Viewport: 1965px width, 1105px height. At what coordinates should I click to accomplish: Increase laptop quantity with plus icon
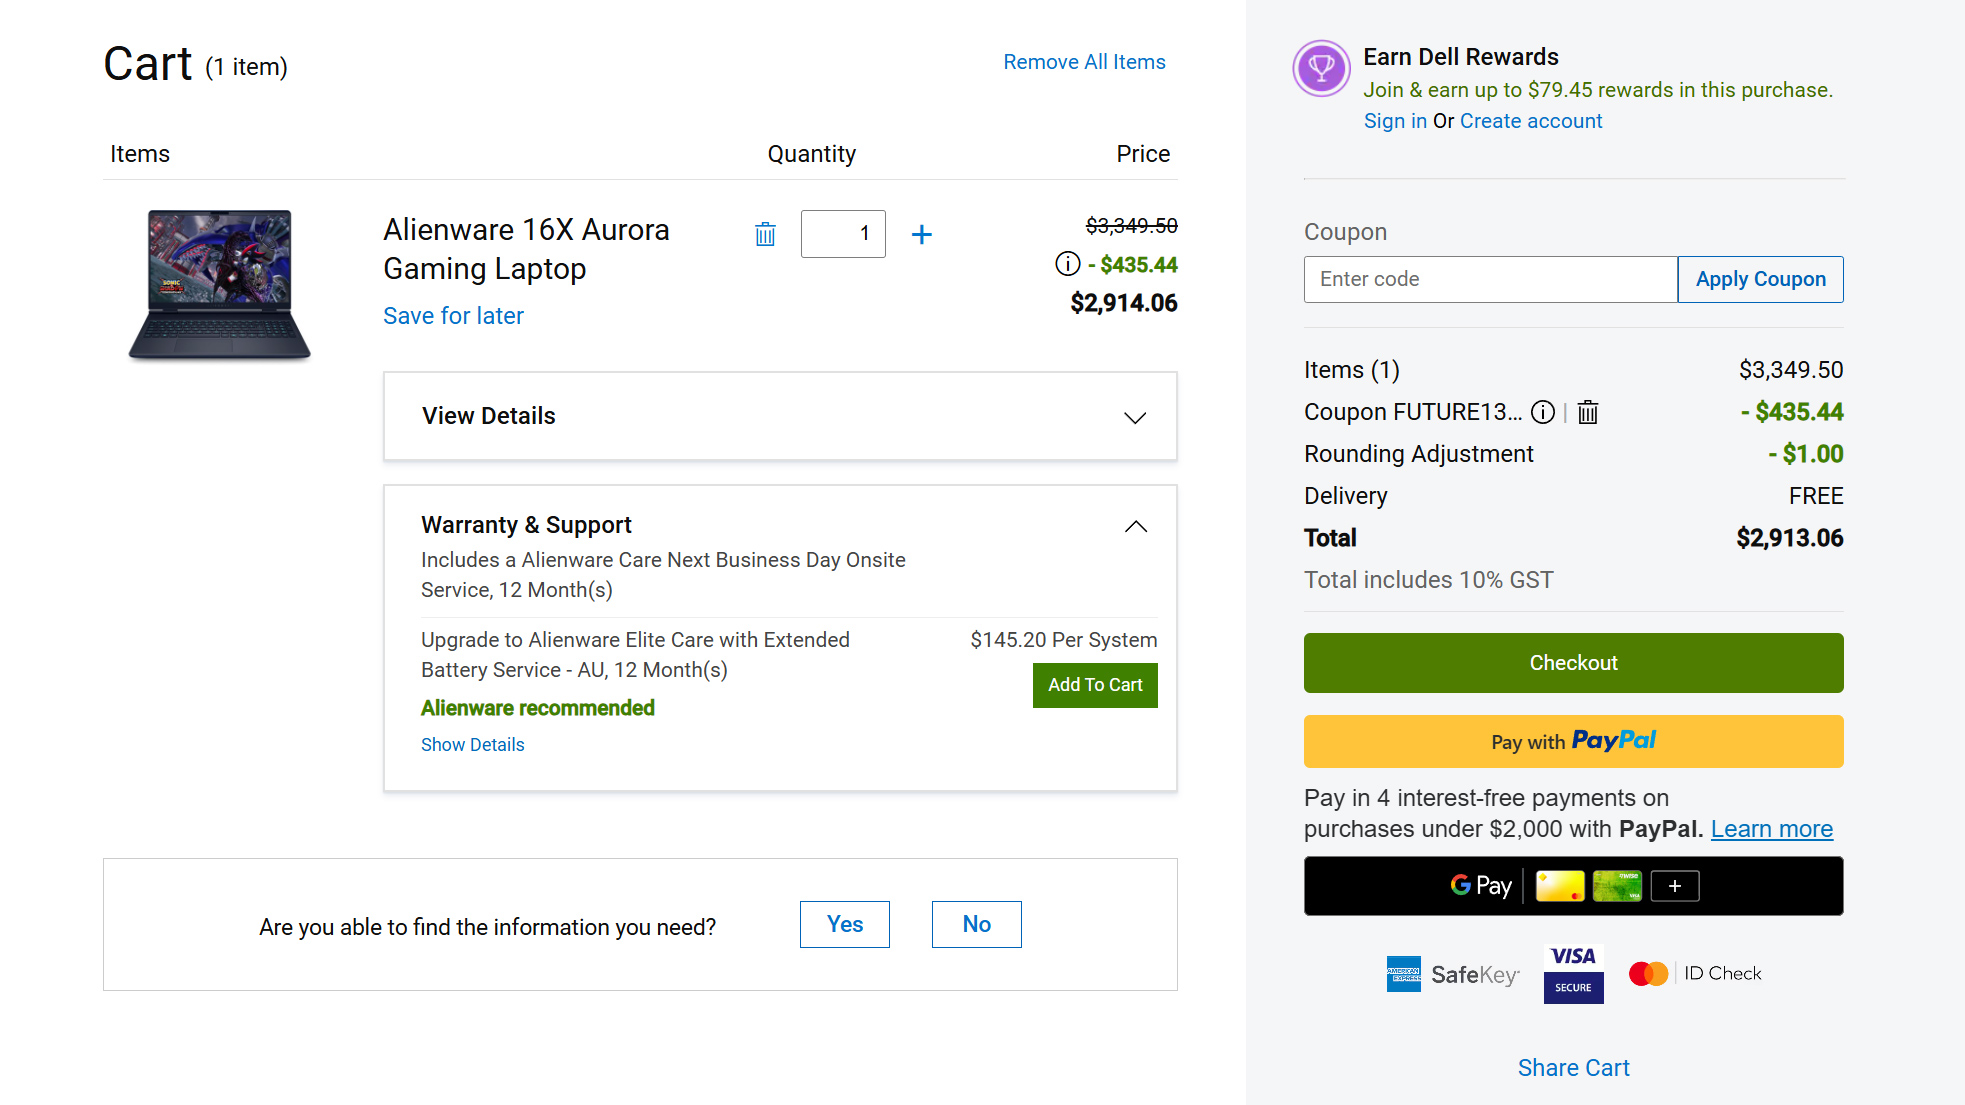click(x=921, y=234)
